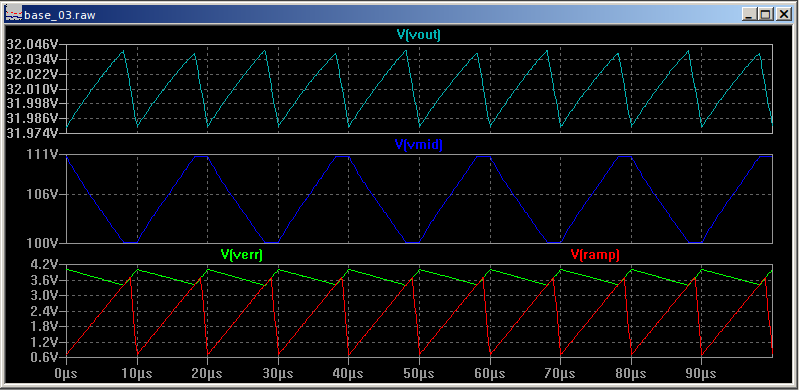Click the 70µs time axis label
The image size is (799, 390).
(x=561, y=374)
